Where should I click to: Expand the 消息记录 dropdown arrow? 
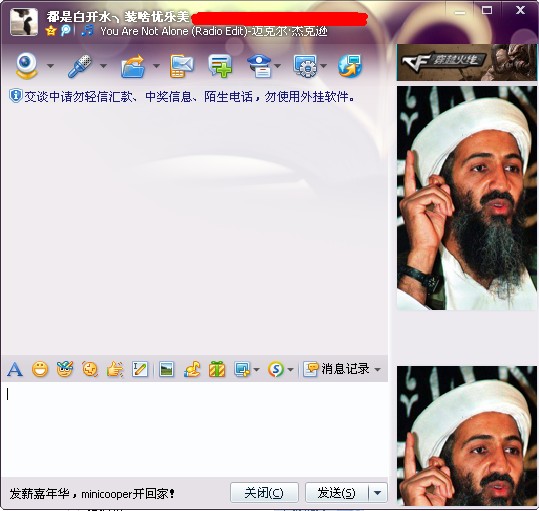coord(377,370)
